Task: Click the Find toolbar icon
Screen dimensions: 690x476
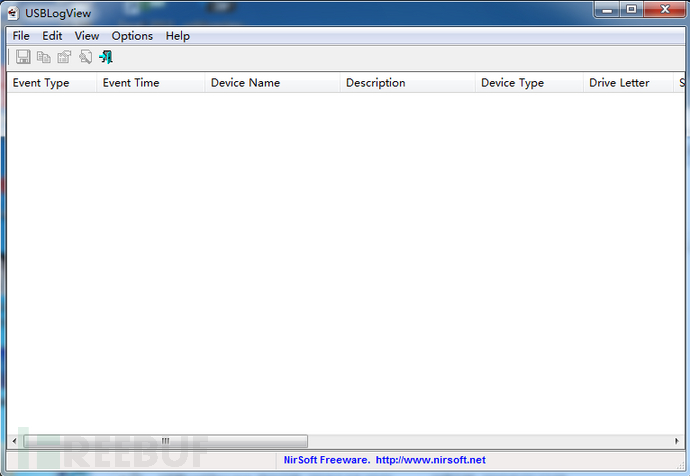Action: point(85,57)
